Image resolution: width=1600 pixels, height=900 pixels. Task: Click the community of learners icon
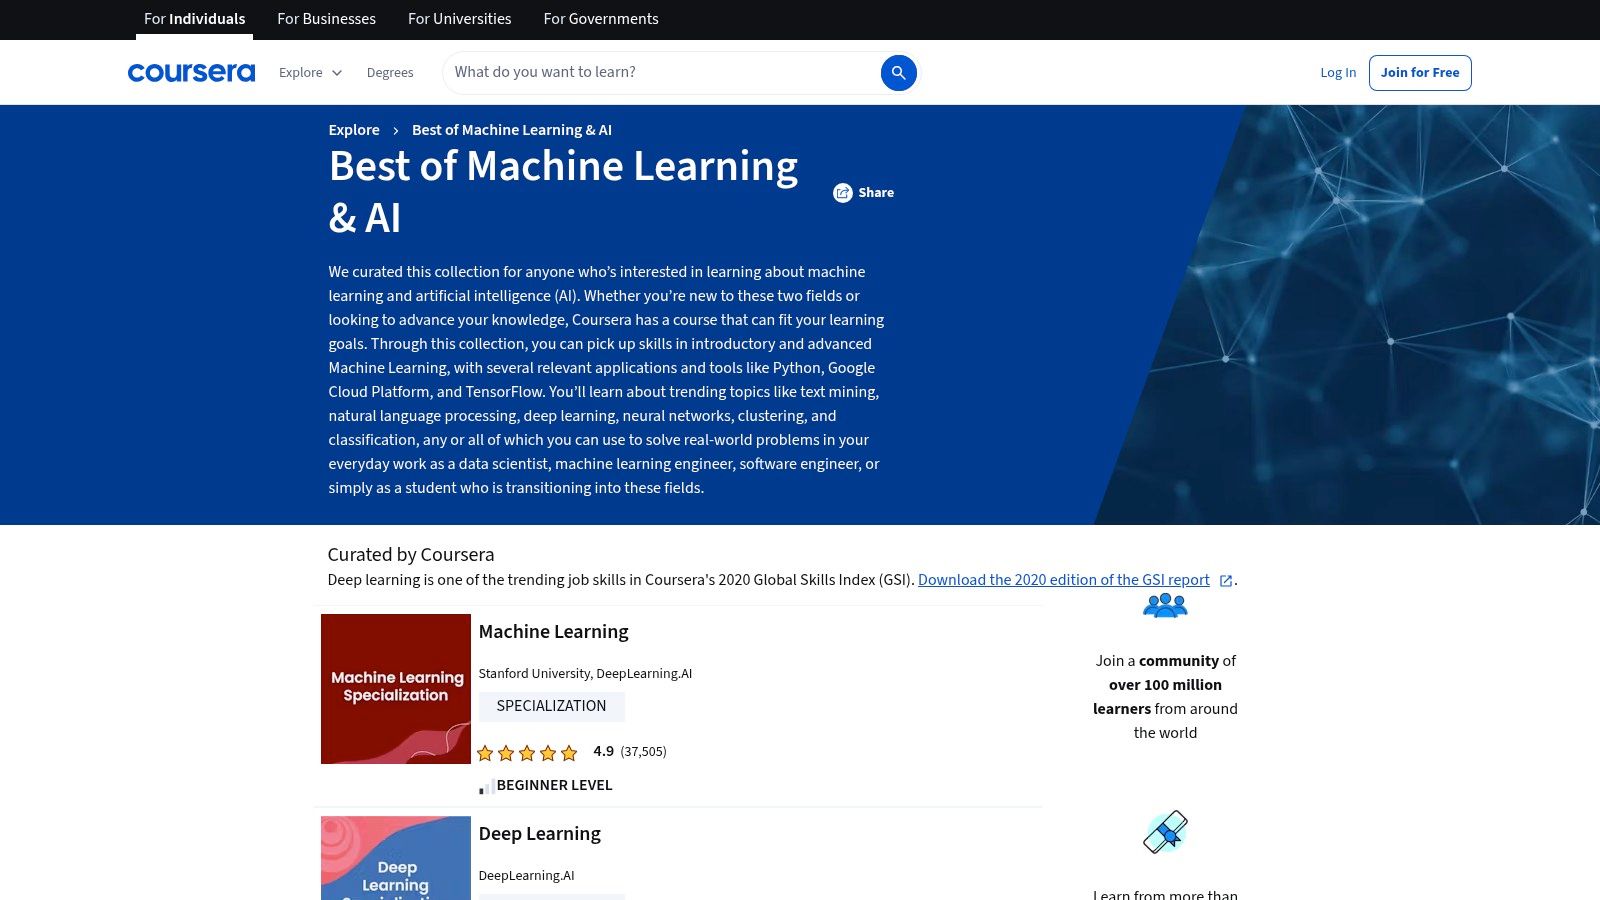[1165, 605]
